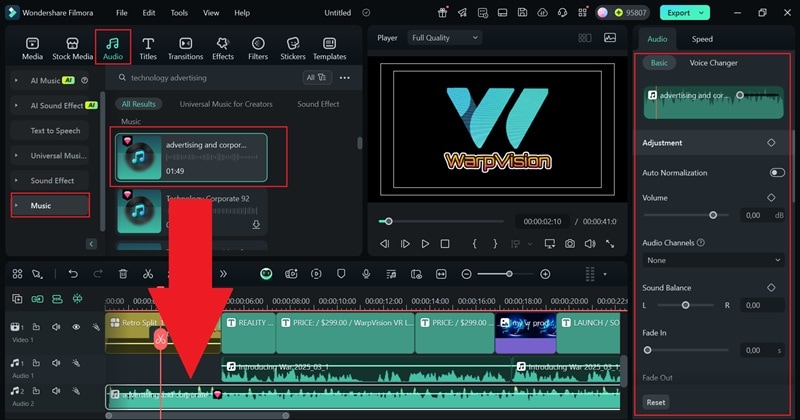Viewport: 800px width, 420px height.
Task: Lock the Video 1 track
Action: click(36, 327)
